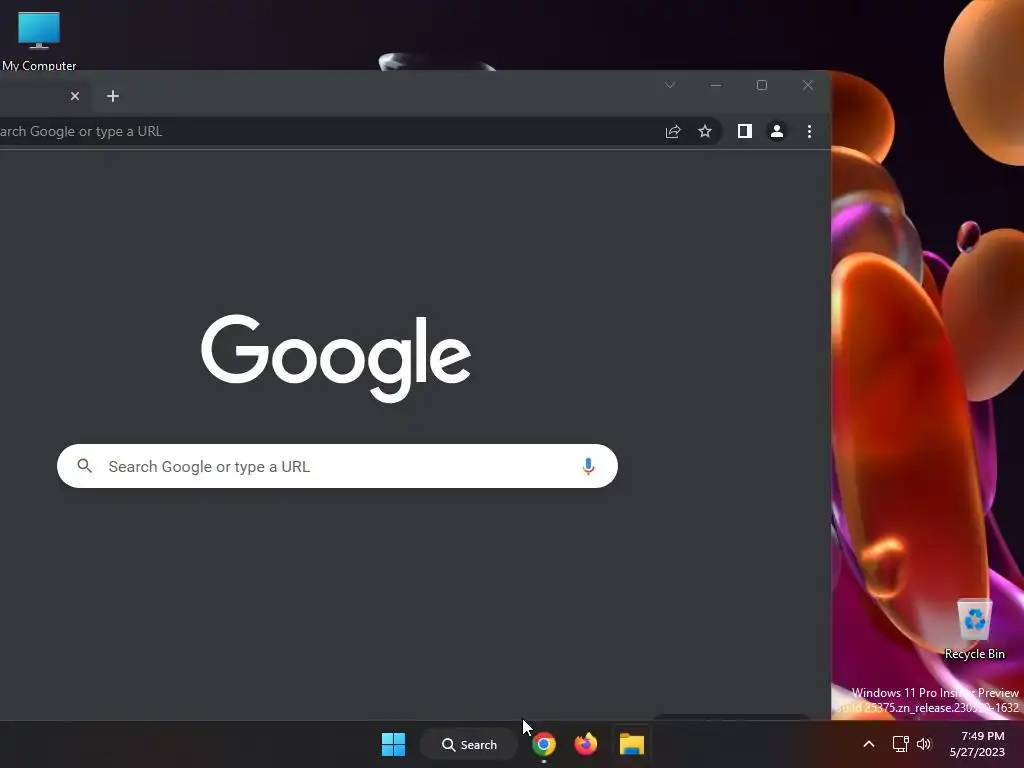Toggle the Chrome side panel

(x=744, y=131)
